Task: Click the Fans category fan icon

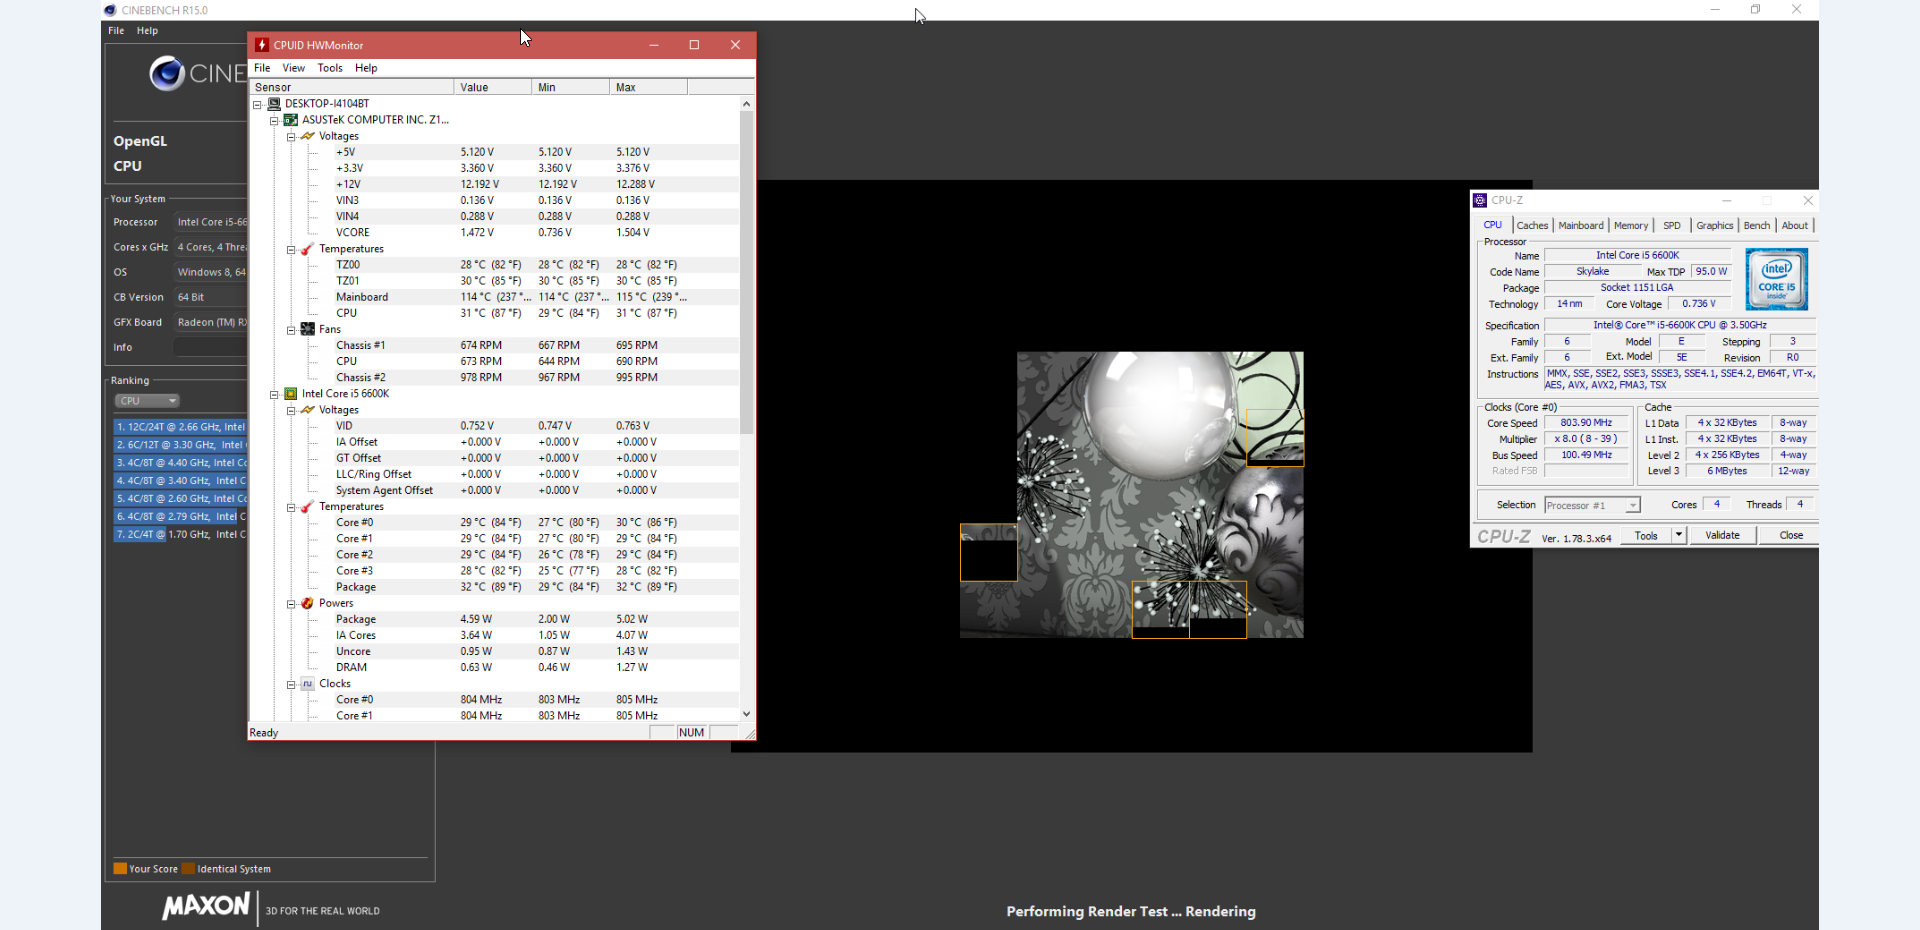Action: click(308, 329)
